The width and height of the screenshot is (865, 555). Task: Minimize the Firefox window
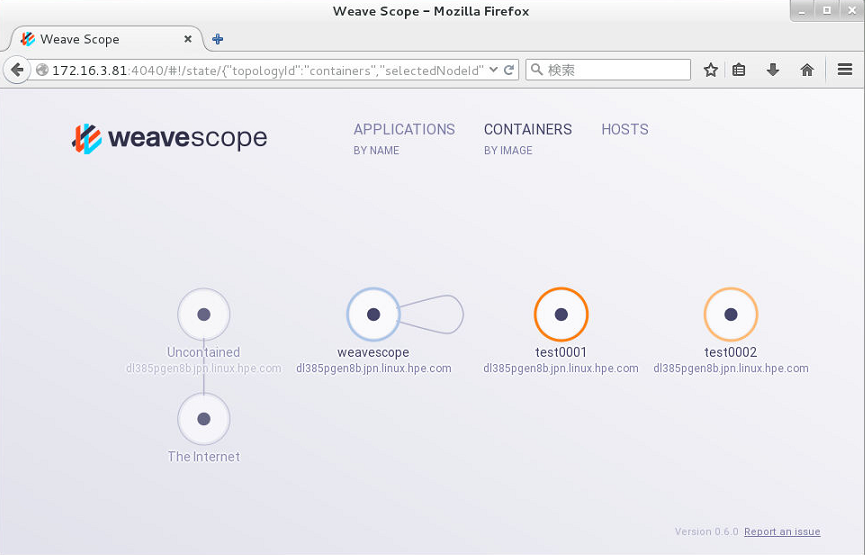(802, 11)
